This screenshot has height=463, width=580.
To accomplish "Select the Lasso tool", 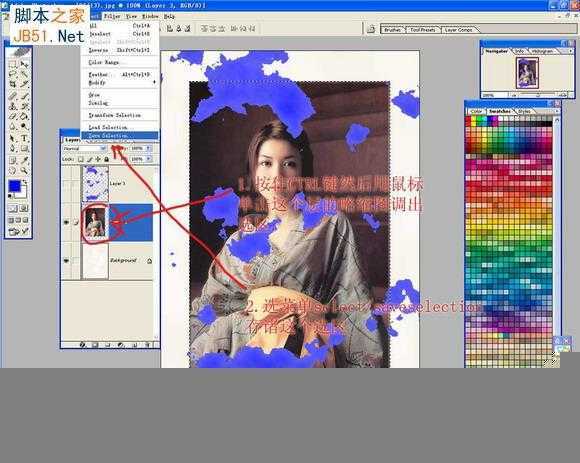I will coord(13,74).
